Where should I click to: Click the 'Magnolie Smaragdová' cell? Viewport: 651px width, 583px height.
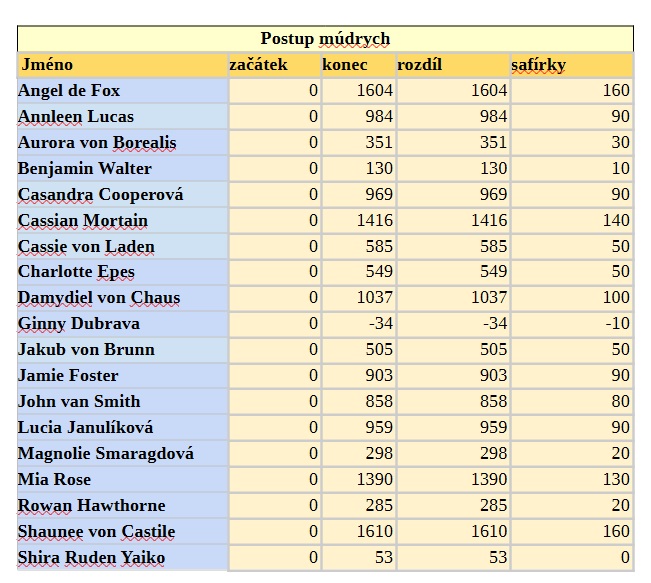tap(106, 454)
